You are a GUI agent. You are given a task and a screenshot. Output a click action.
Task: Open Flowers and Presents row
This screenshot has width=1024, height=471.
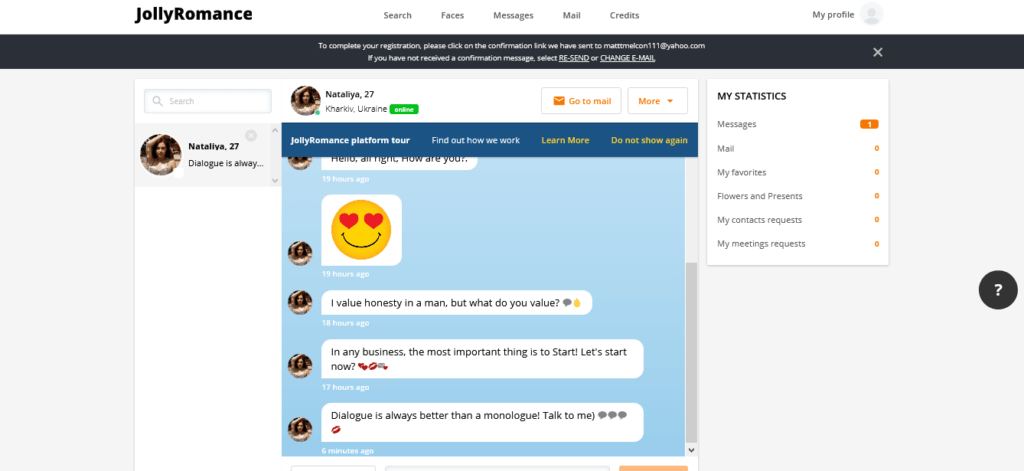tap(797, 196)
